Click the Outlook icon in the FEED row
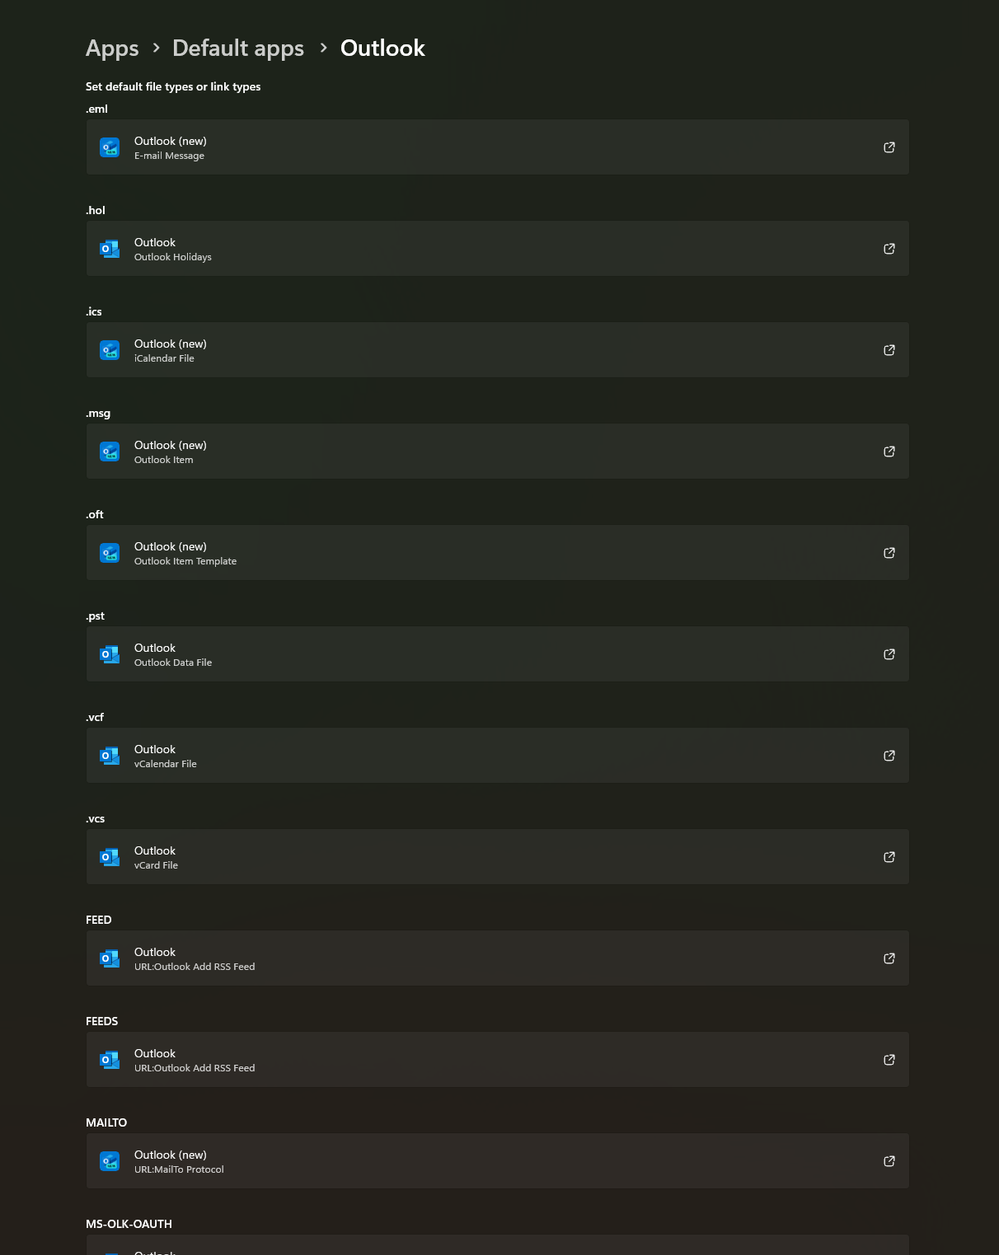 pyautogui.click(x=110, y=959)
